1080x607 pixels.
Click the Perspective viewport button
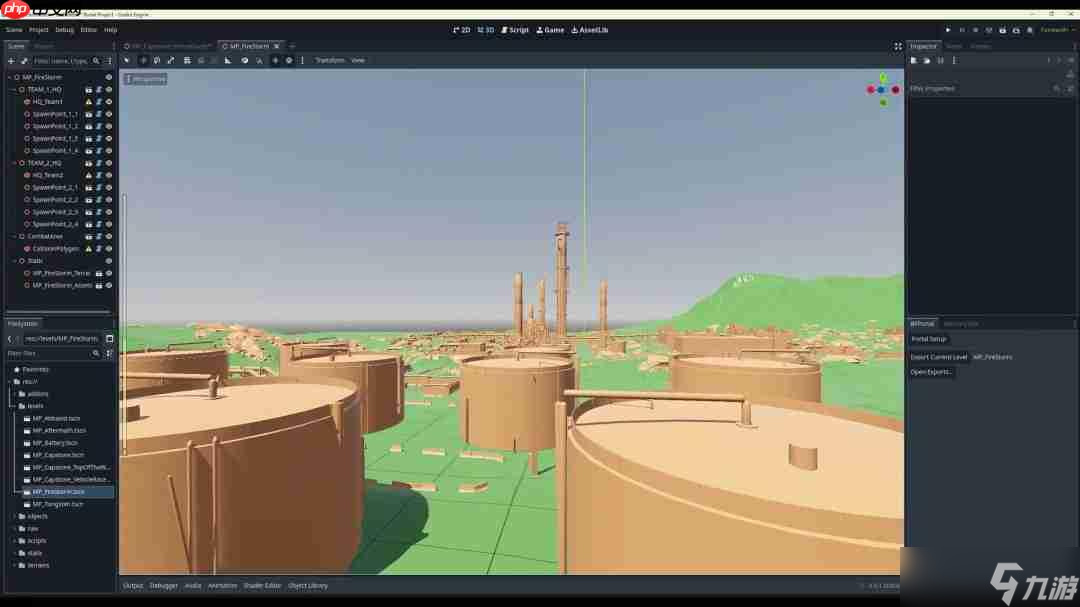pyautogui.click(x=145, y=80)
